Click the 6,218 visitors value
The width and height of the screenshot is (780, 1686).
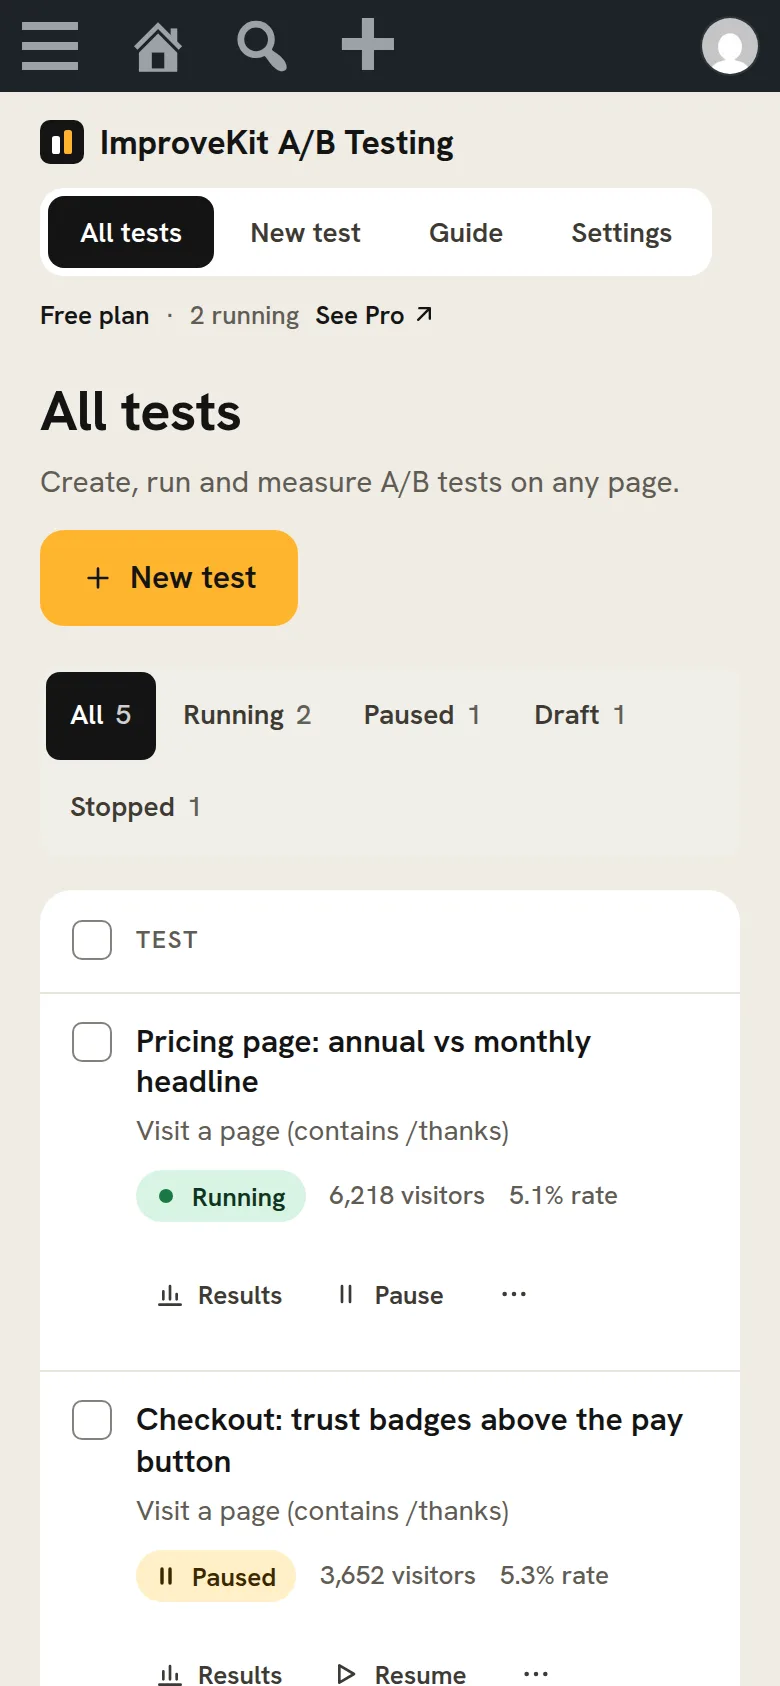point(407,1196)
